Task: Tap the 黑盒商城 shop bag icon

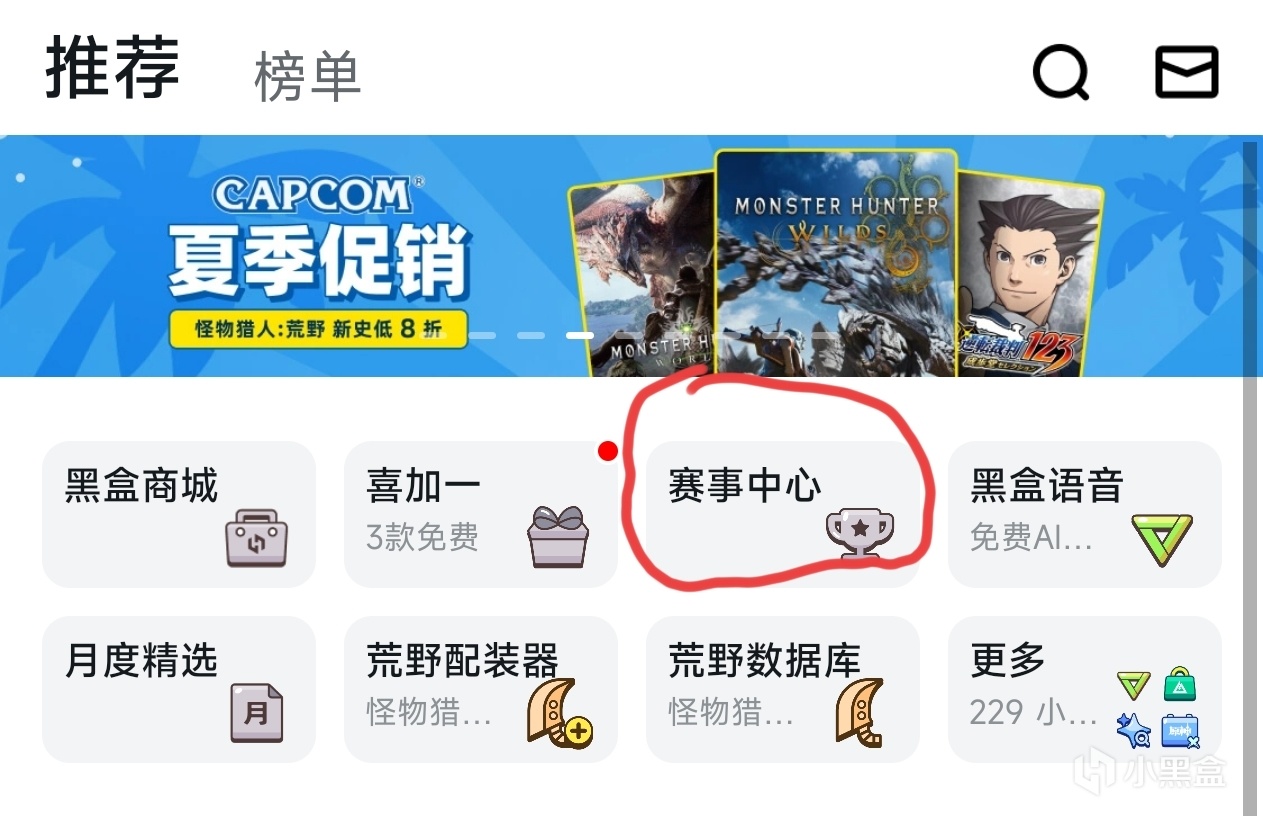Action: (255, 539)
